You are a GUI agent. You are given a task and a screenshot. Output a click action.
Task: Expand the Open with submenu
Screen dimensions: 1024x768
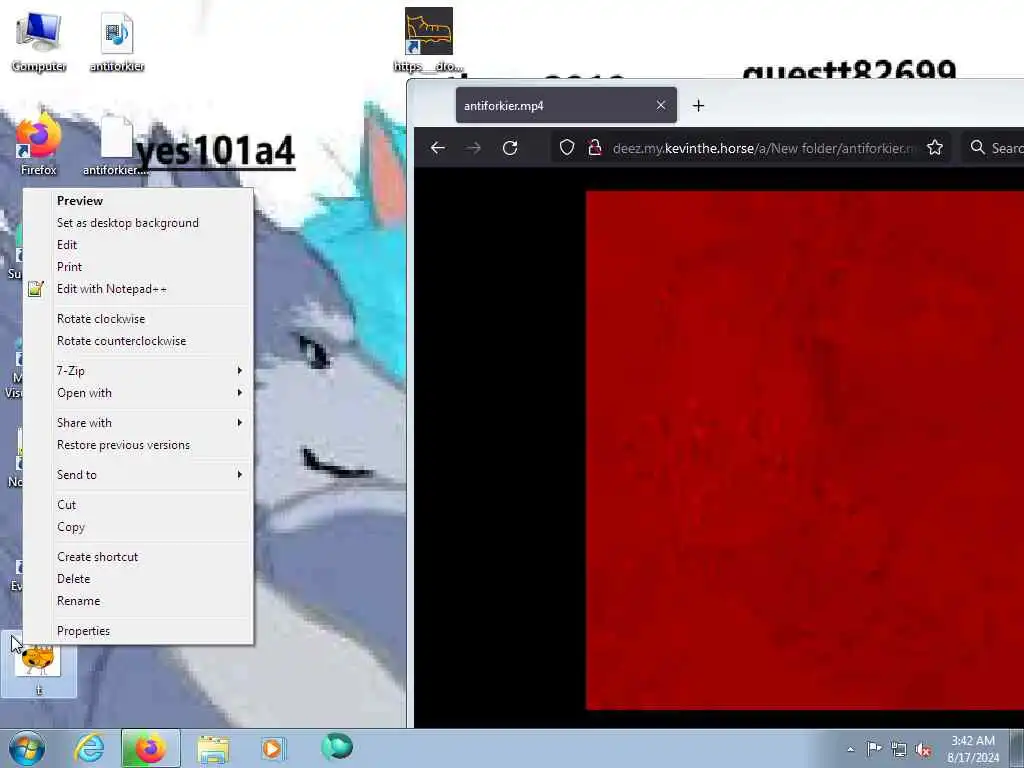click(x=138, y=392)
